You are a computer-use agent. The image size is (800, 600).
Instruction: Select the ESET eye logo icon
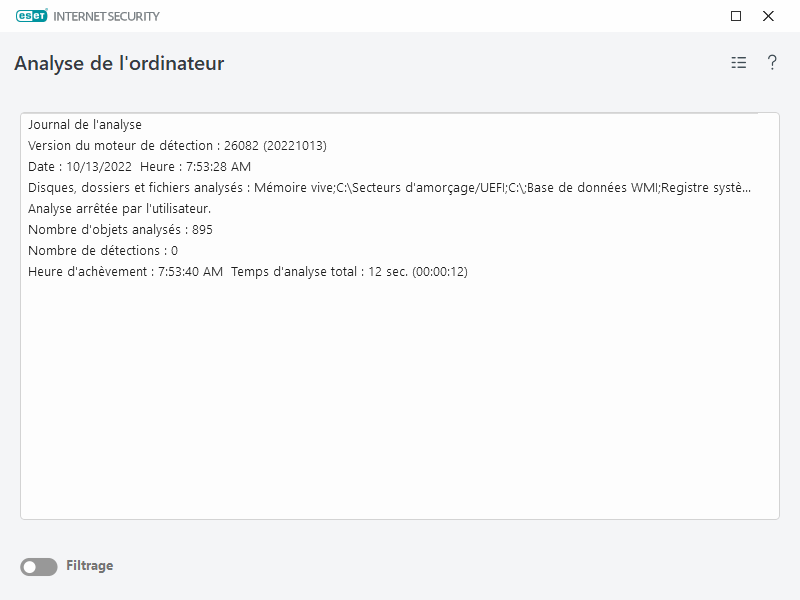tap(31, 16)
